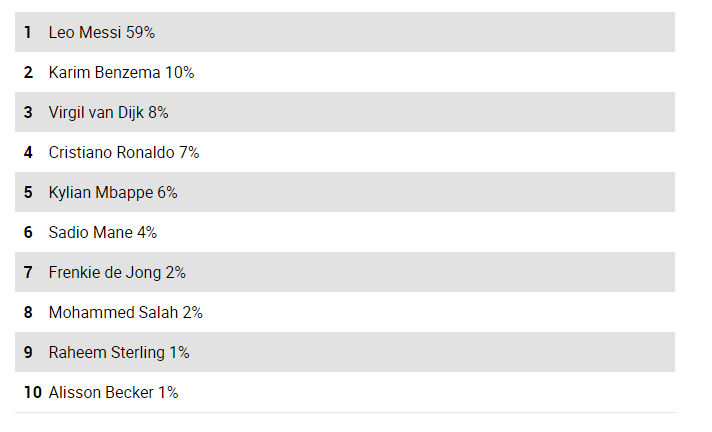Click rank number 1 beside Leo Messi
Screen dimensions: 712x432
pyautogui.click(x=28, y=33)
